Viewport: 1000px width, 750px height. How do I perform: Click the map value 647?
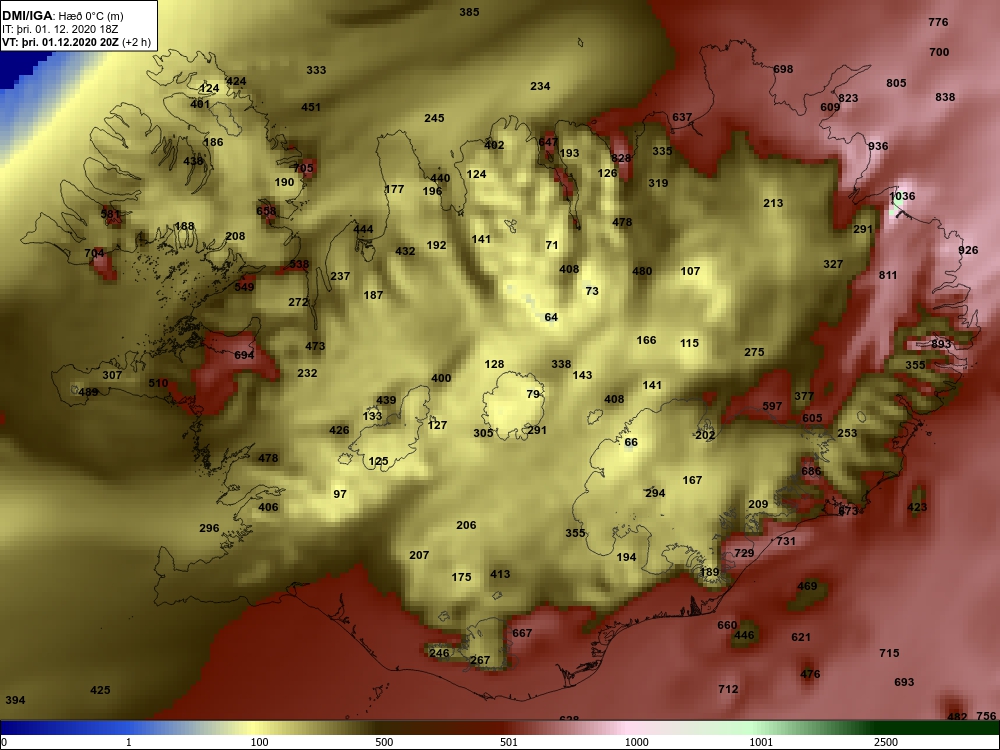548,142
